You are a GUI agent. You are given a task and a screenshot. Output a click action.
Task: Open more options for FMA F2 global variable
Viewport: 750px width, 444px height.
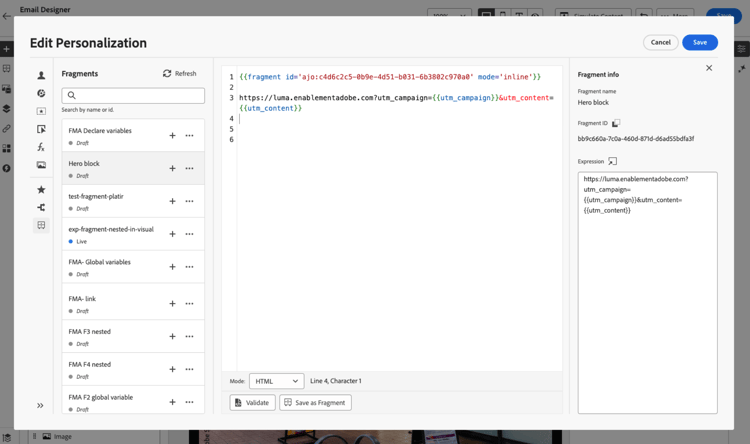tap(189, 402)
